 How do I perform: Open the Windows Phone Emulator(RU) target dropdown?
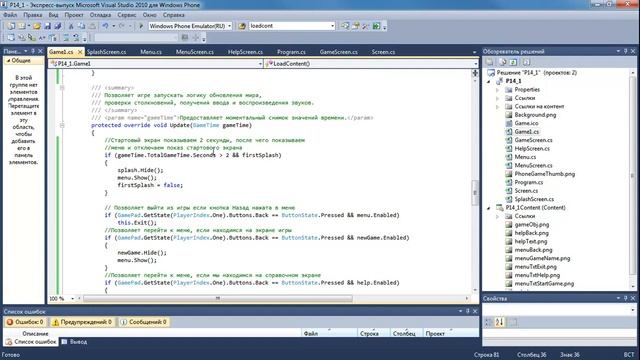[x=229, y=26]
